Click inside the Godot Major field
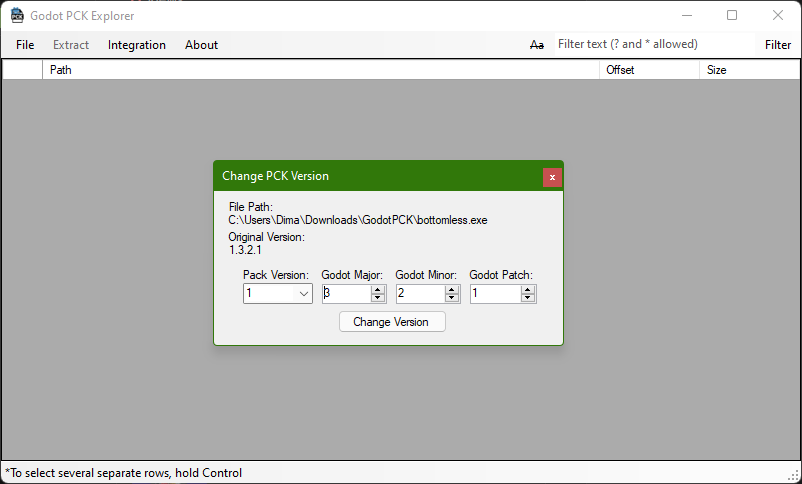 346,294
